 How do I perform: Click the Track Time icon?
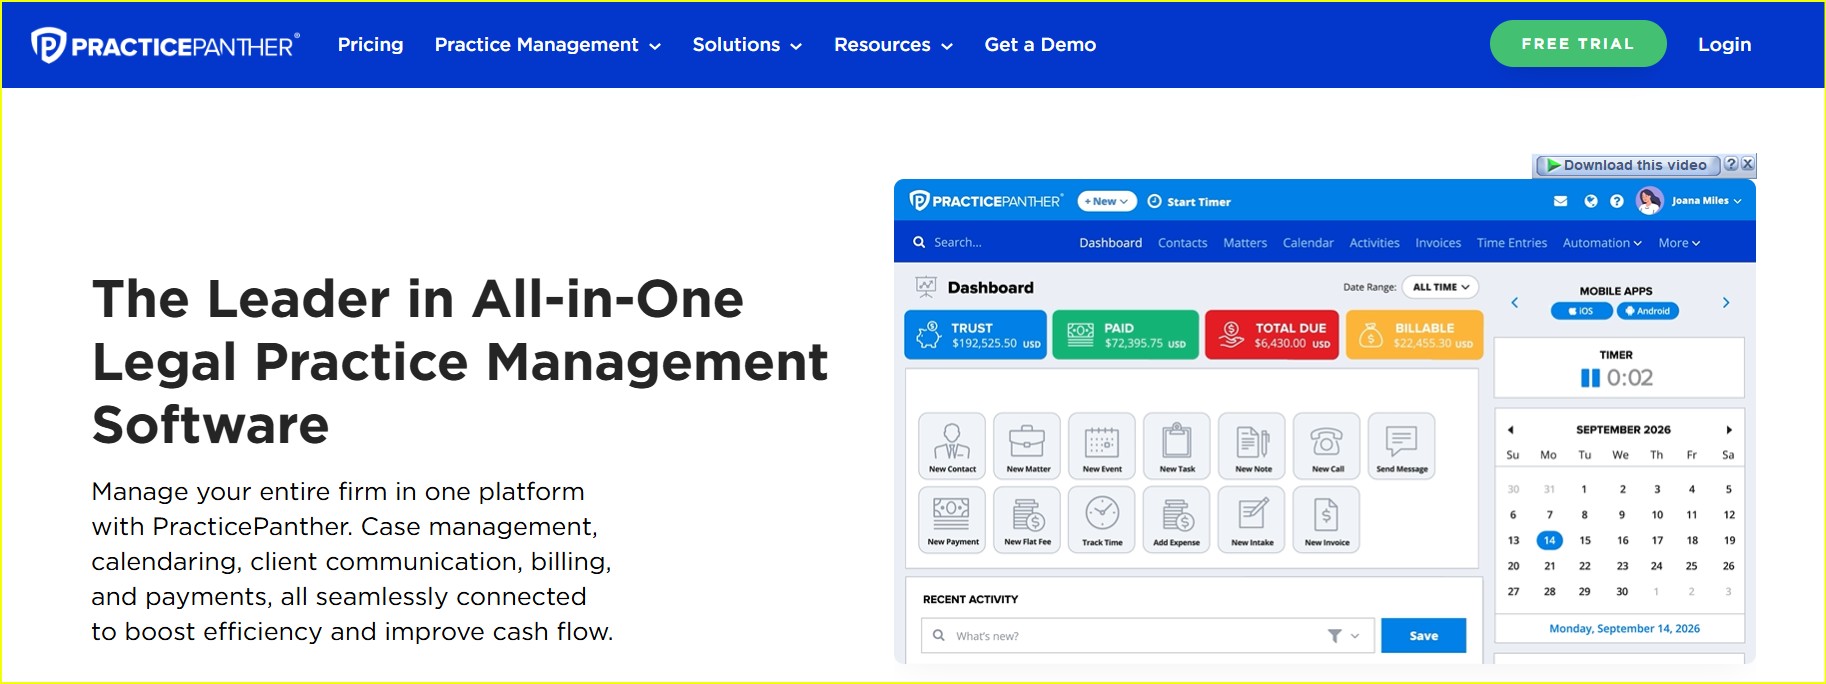(x=1102, y=520)
